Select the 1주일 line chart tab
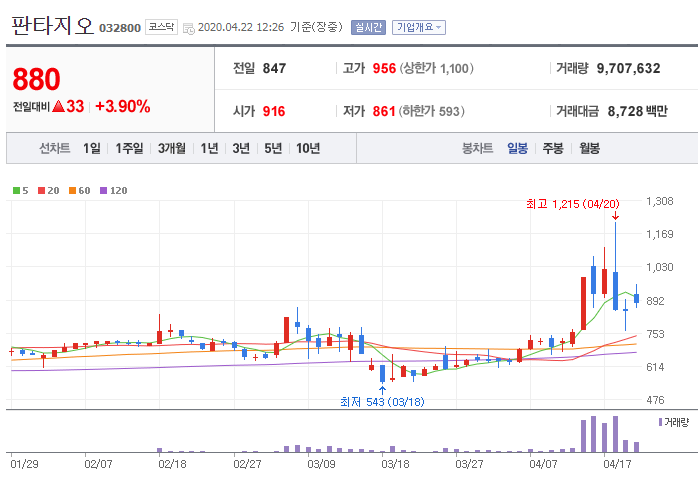The height and width of the screenshot is (486, 698). 129,148
